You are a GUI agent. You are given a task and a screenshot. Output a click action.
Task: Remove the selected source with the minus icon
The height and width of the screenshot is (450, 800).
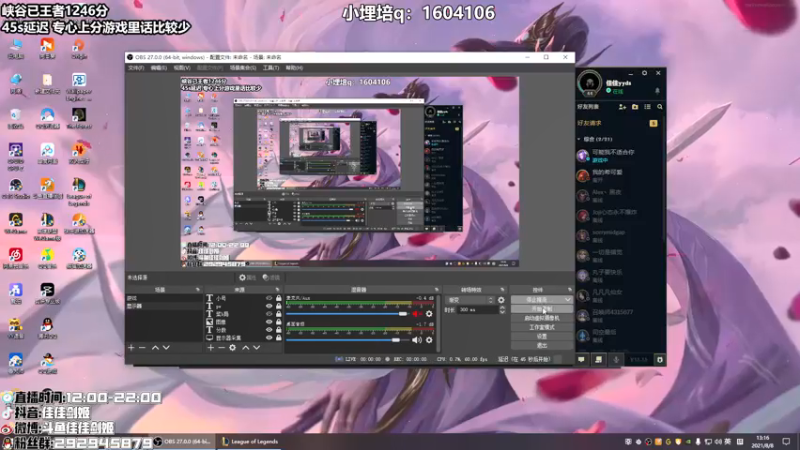221,347
